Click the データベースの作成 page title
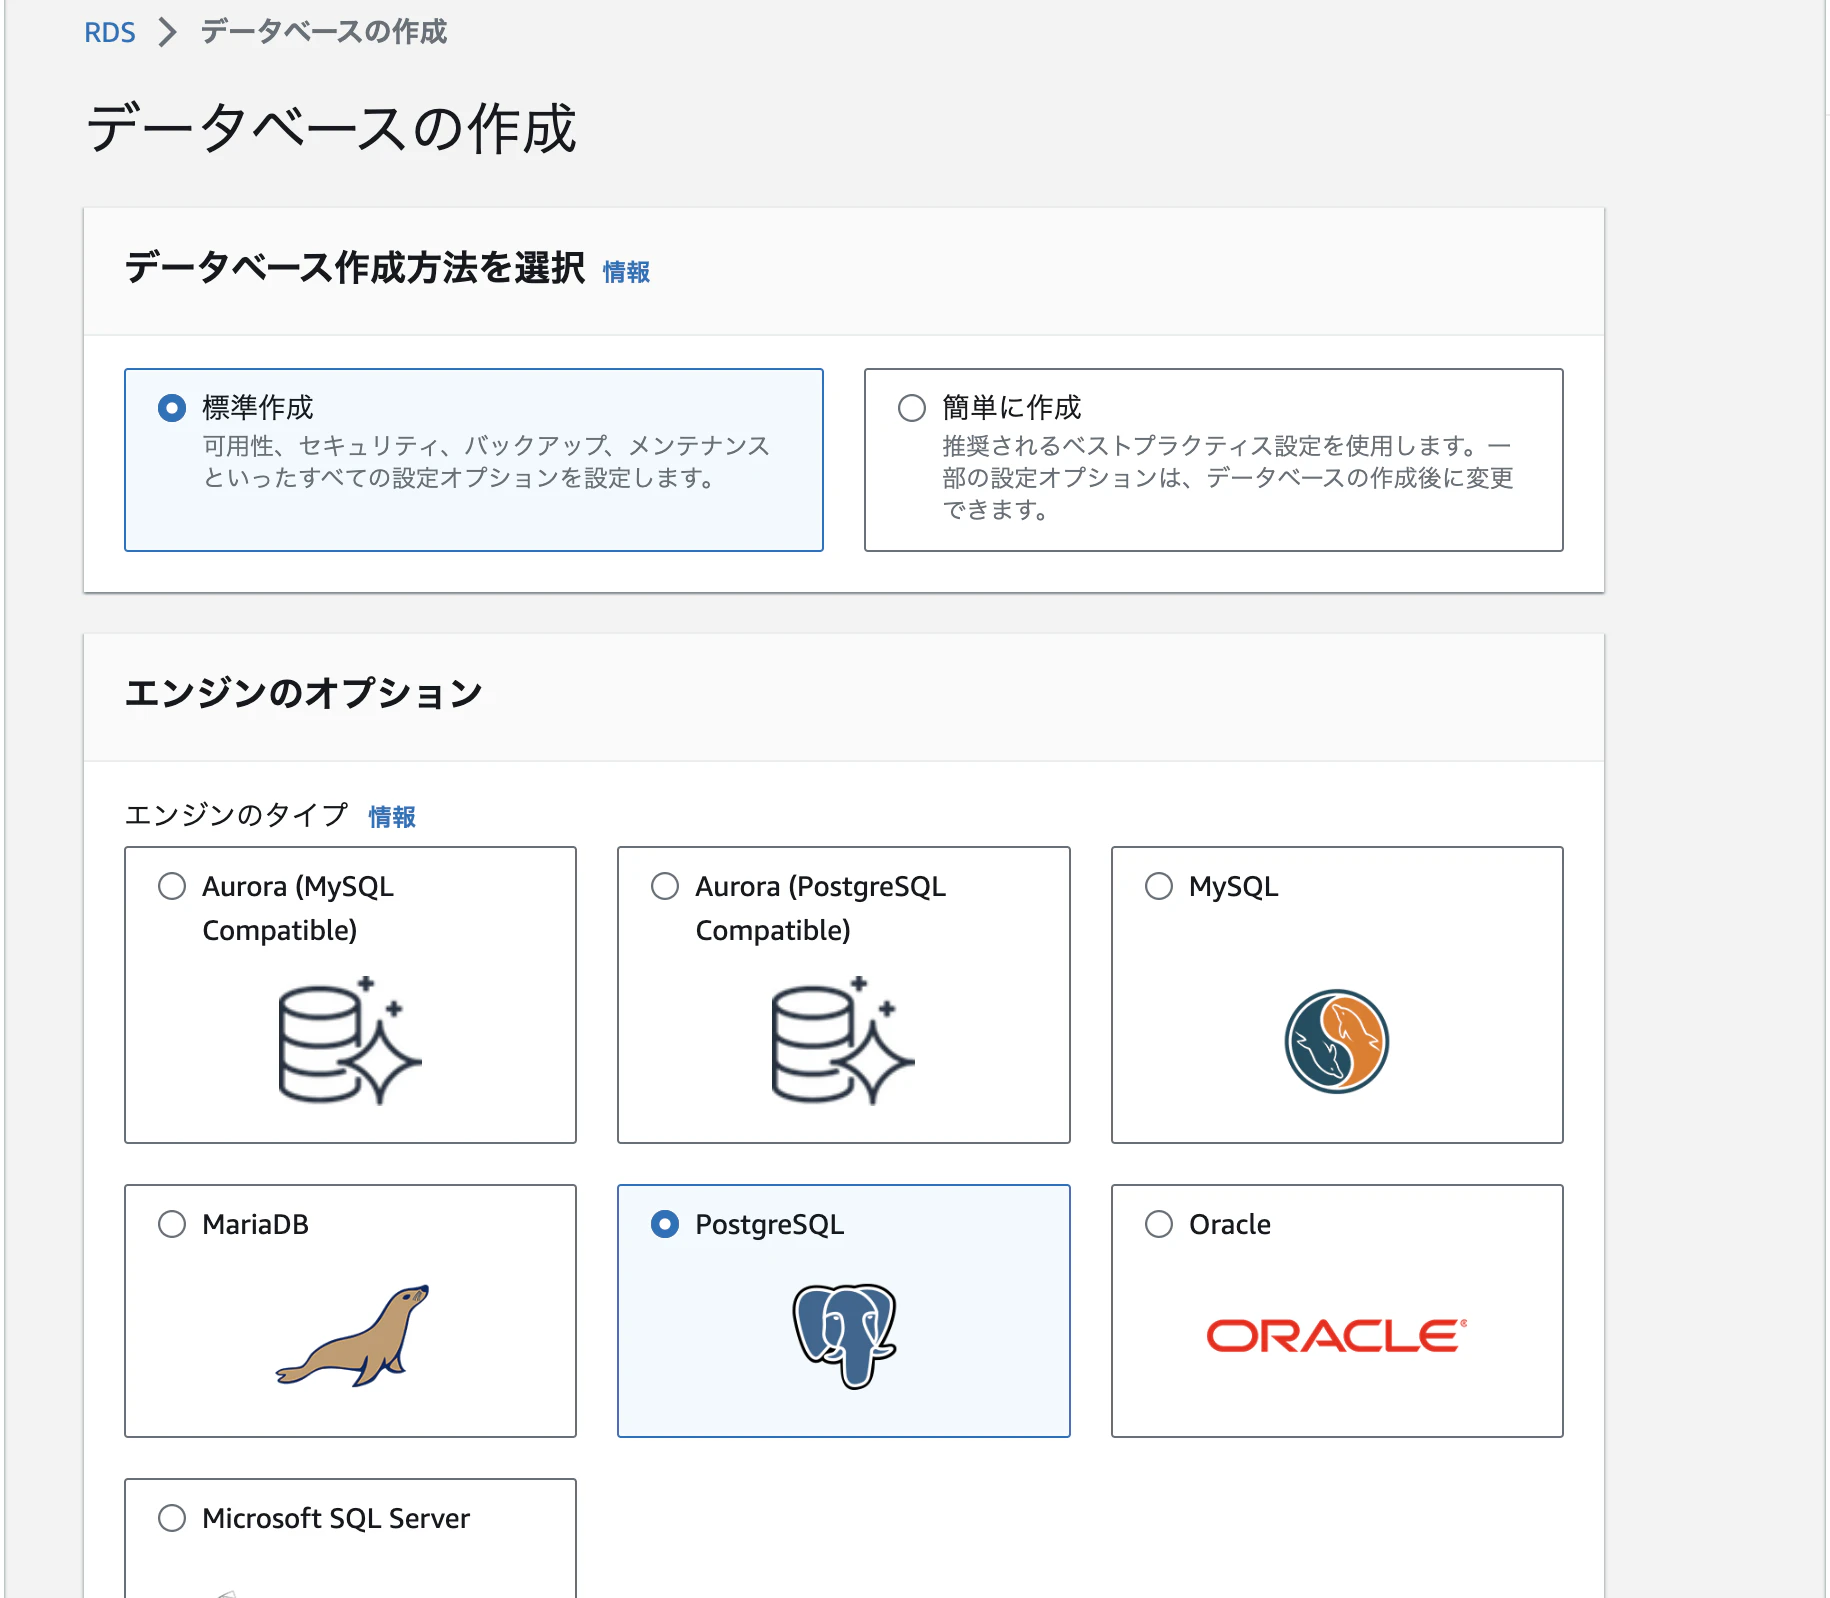Viewport: 1830px width, 1598px height. [331, 128]
